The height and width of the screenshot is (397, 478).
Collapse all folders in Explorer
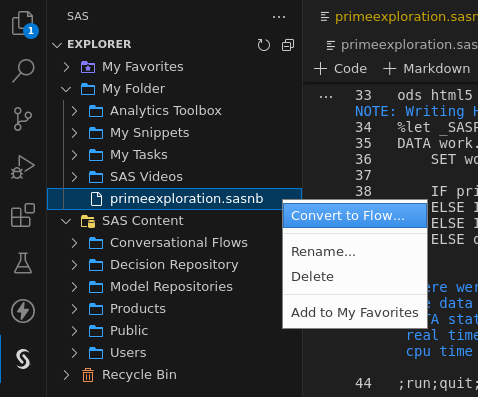click(288, 45)
